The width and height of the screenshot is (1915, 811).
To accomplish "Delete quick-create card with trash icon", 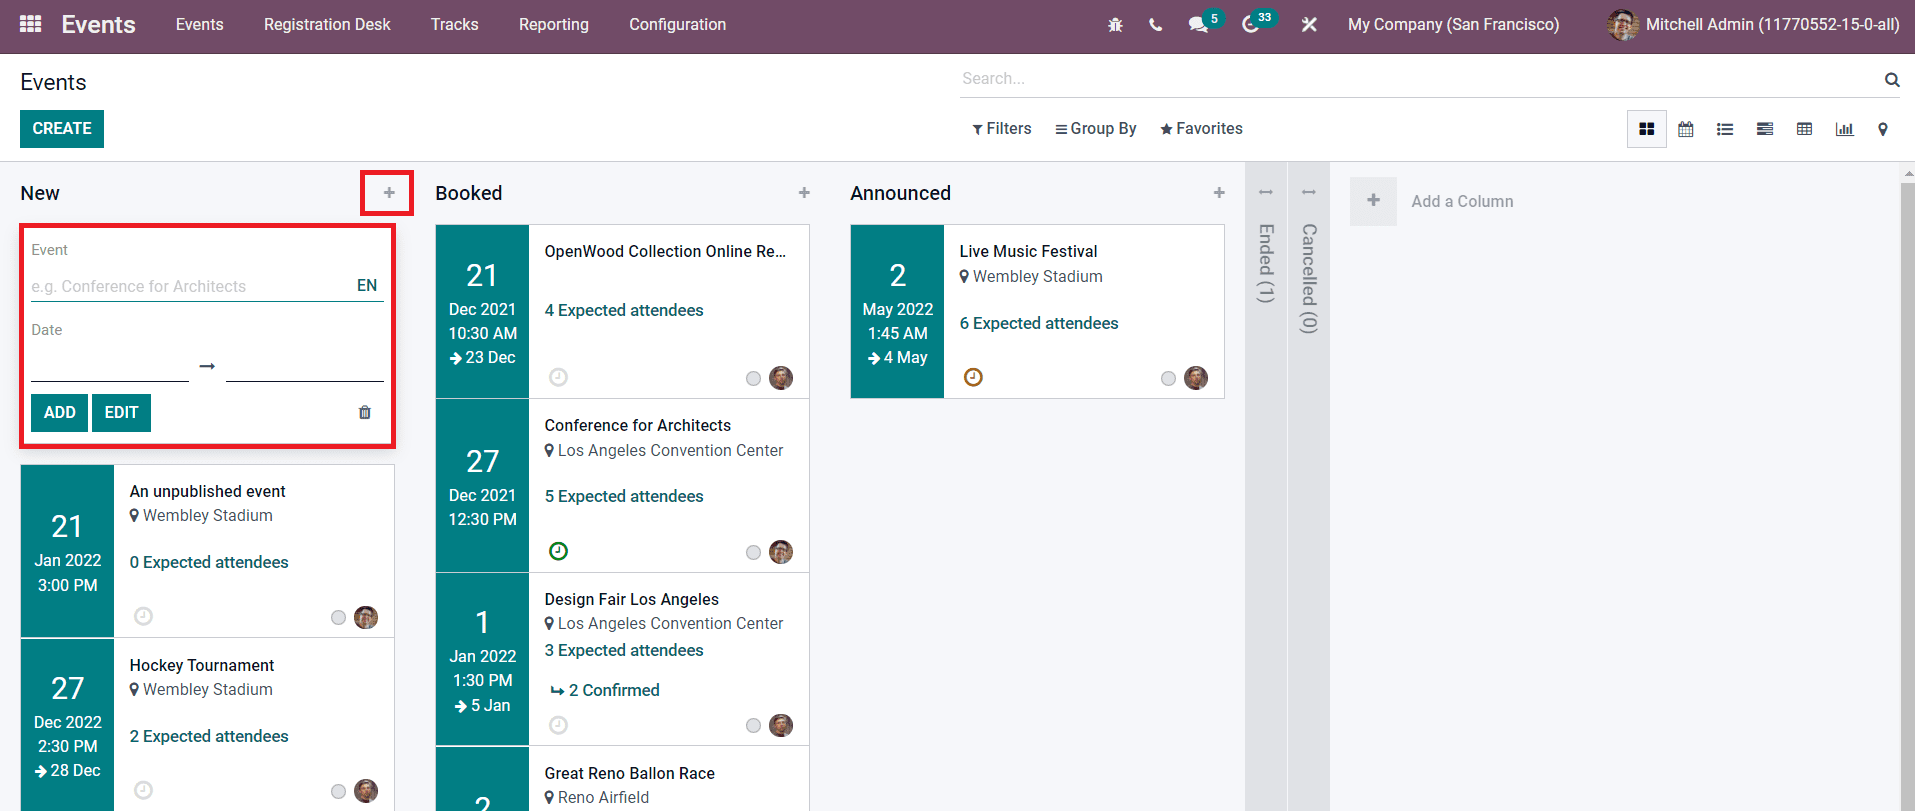I will click(x=365, y=412).
